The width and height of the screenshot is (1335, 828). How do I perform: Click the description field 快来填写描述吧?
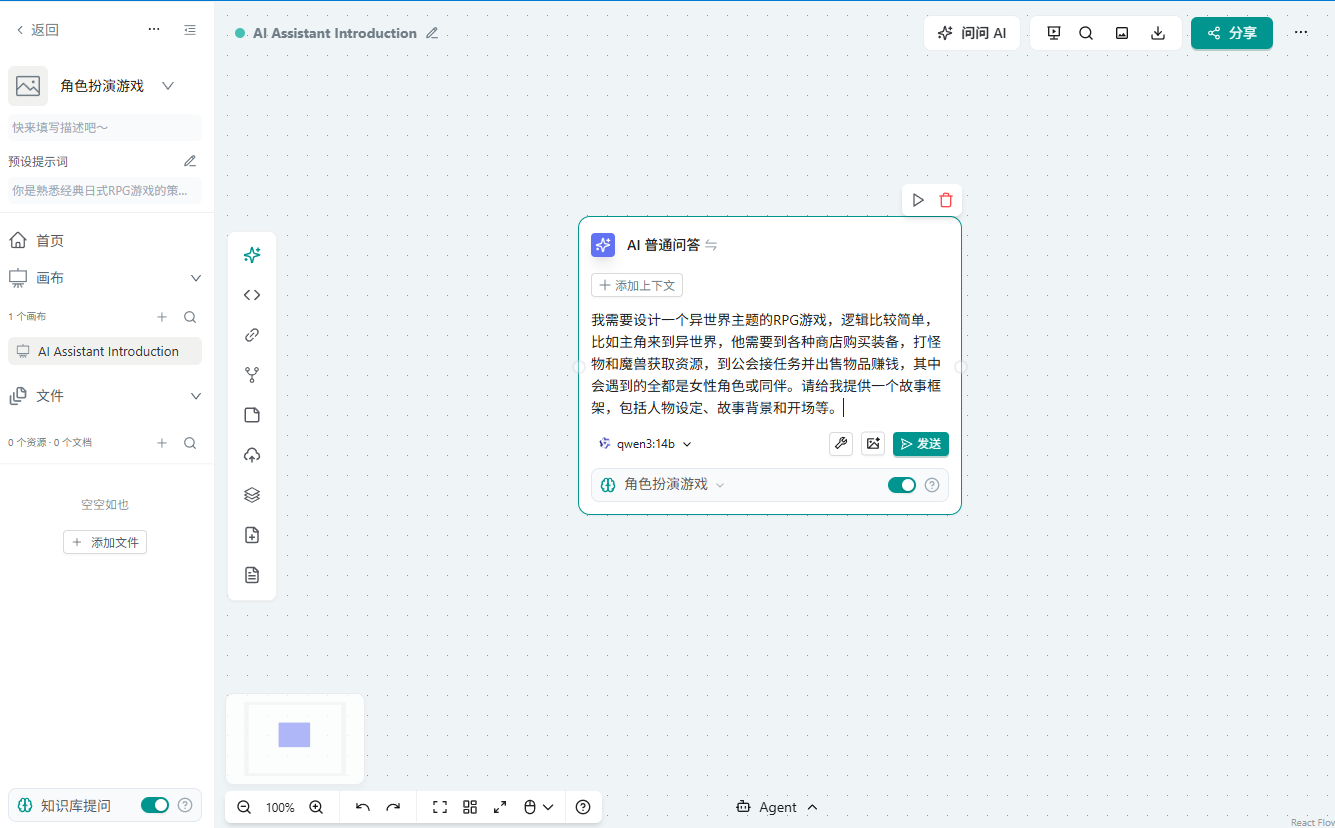(105, 128)
